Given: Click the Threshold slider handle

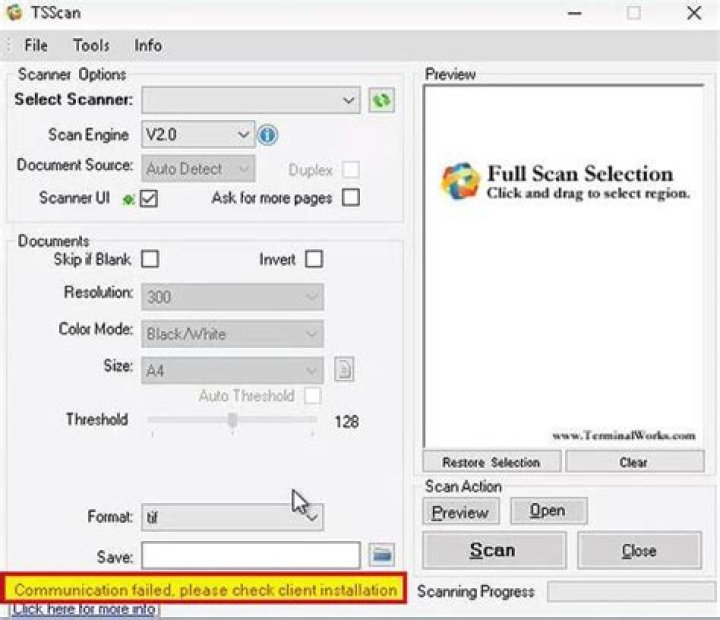Looking at the screenshot, I should [232, 421].
